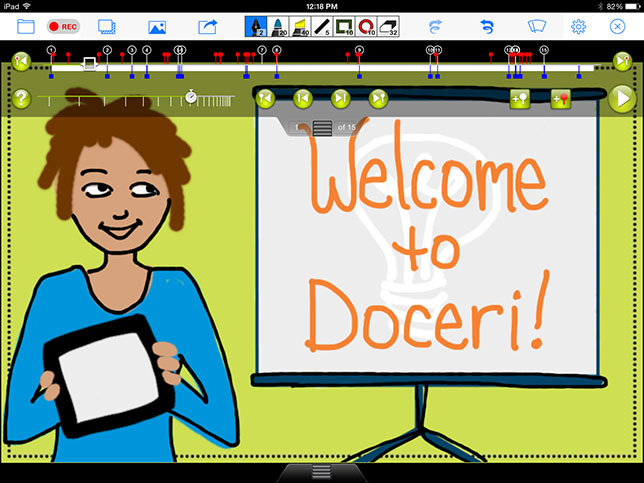Jump to the timeline end pin button
This screenshot has width=644, height=483.
pos(622,61)
